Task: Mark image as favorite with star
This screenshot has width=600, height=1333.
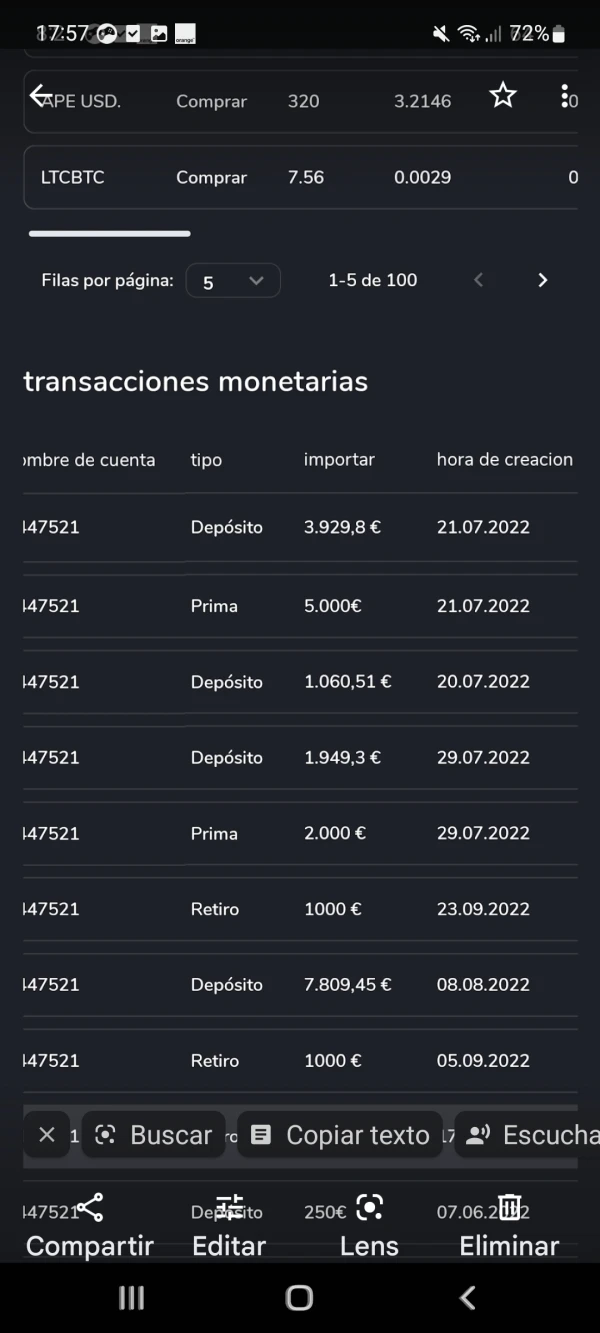Action: [502, 96]
